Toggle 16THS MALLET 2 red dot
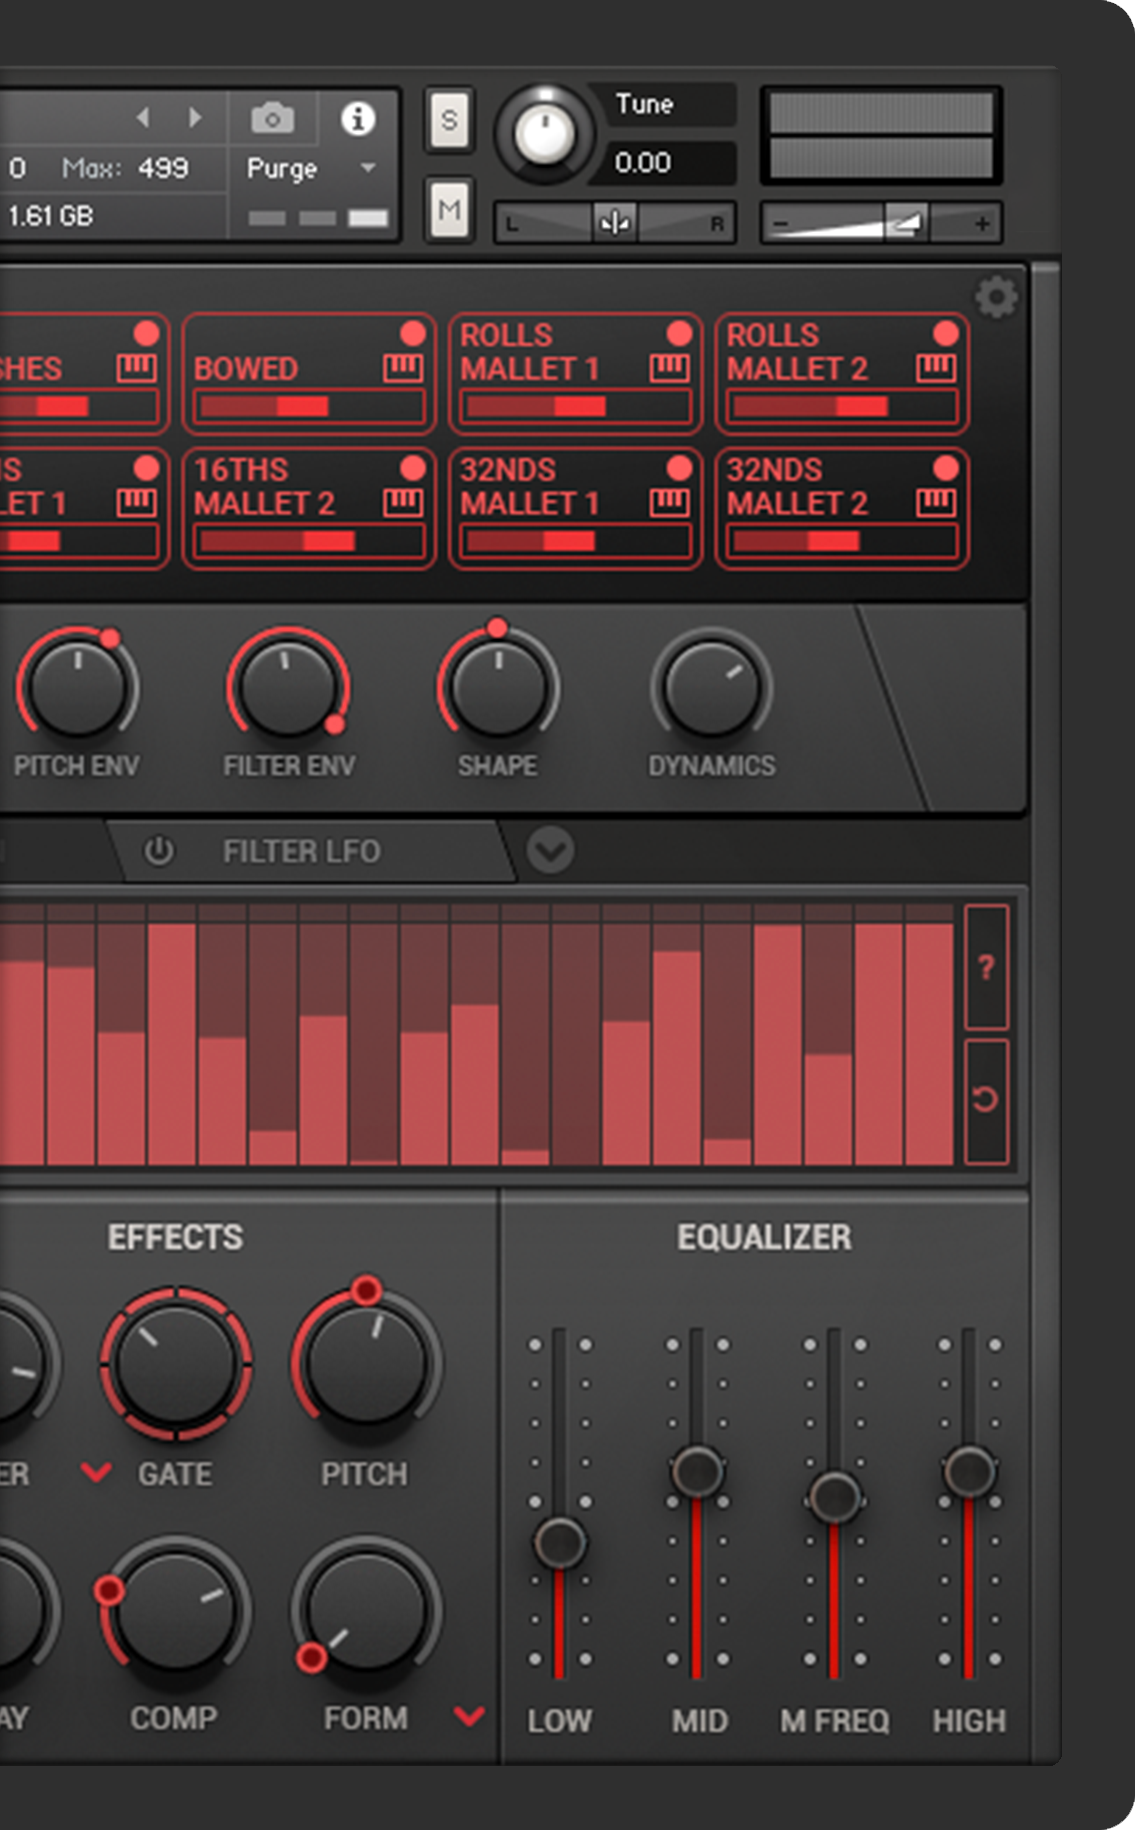 (x=412, y=468)
